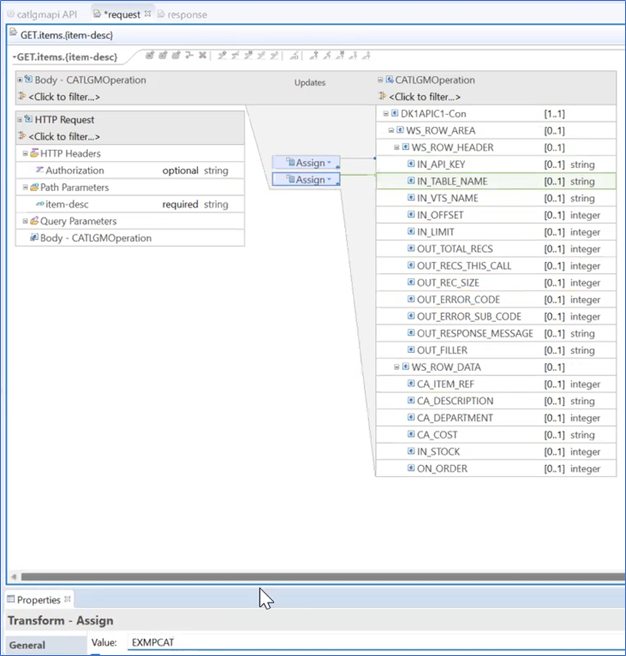Click the element icon beside OUT_REC_SIZE
The image size is (626, 656).
coord(411,282)
